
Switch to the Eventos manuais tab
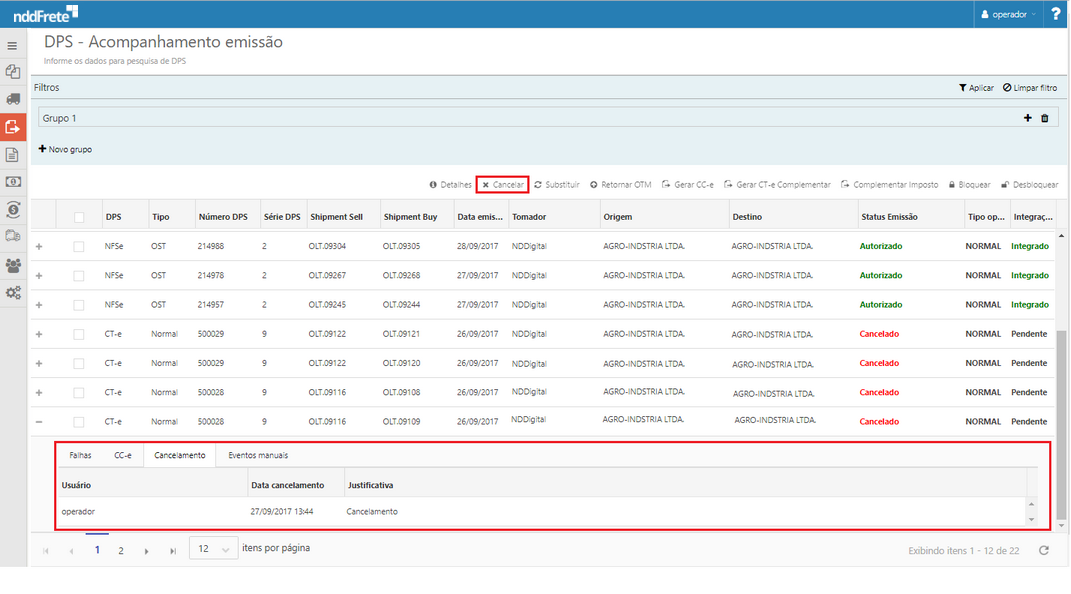click(258, 455)
